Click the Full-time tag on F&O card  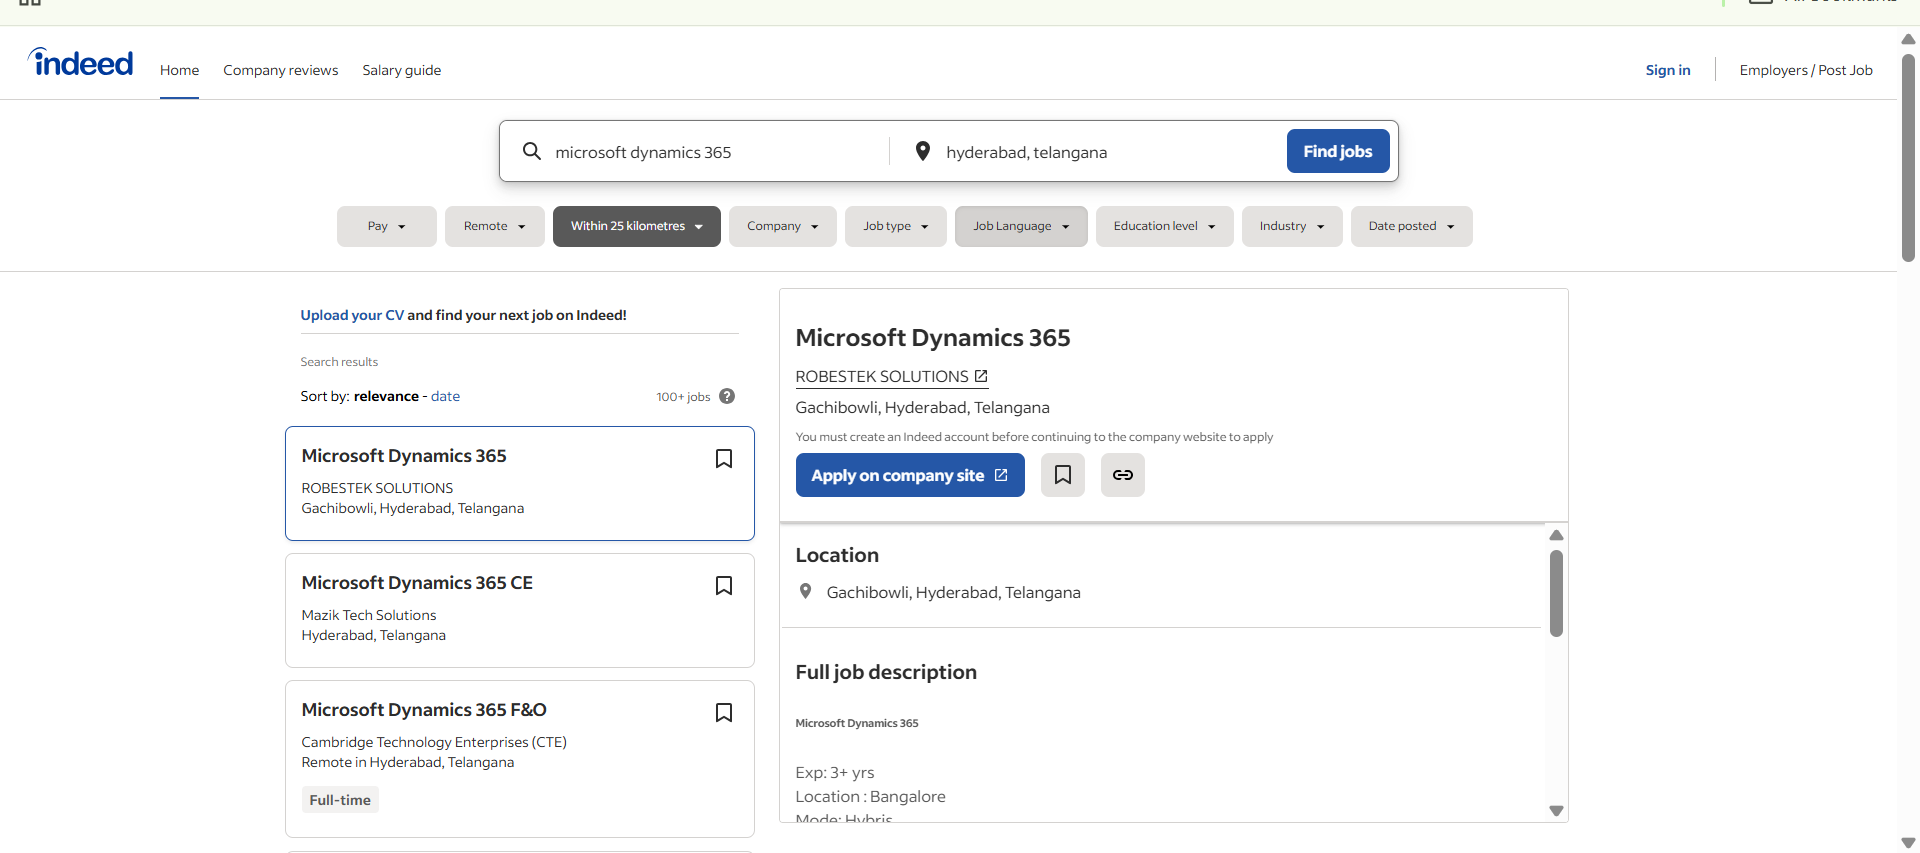340,800
